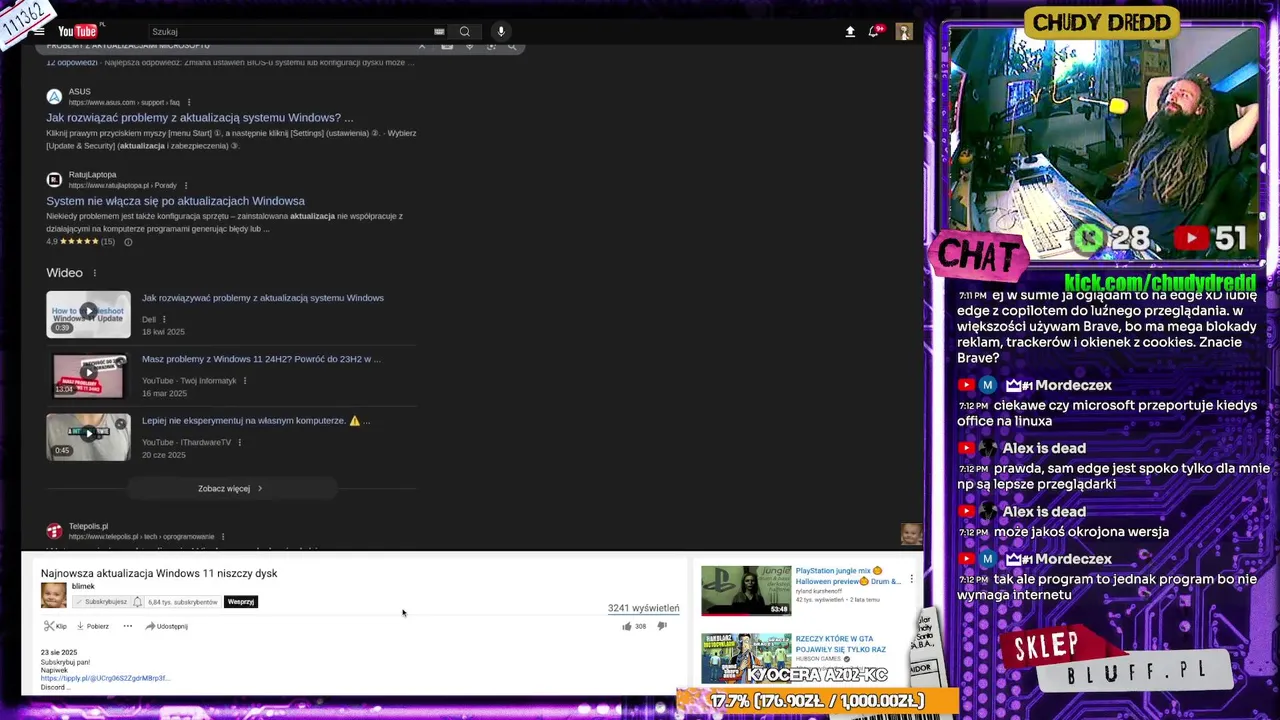Play the Windows 11 24H2 video thumbnail

pyautogui.click(x=88, y=376)
